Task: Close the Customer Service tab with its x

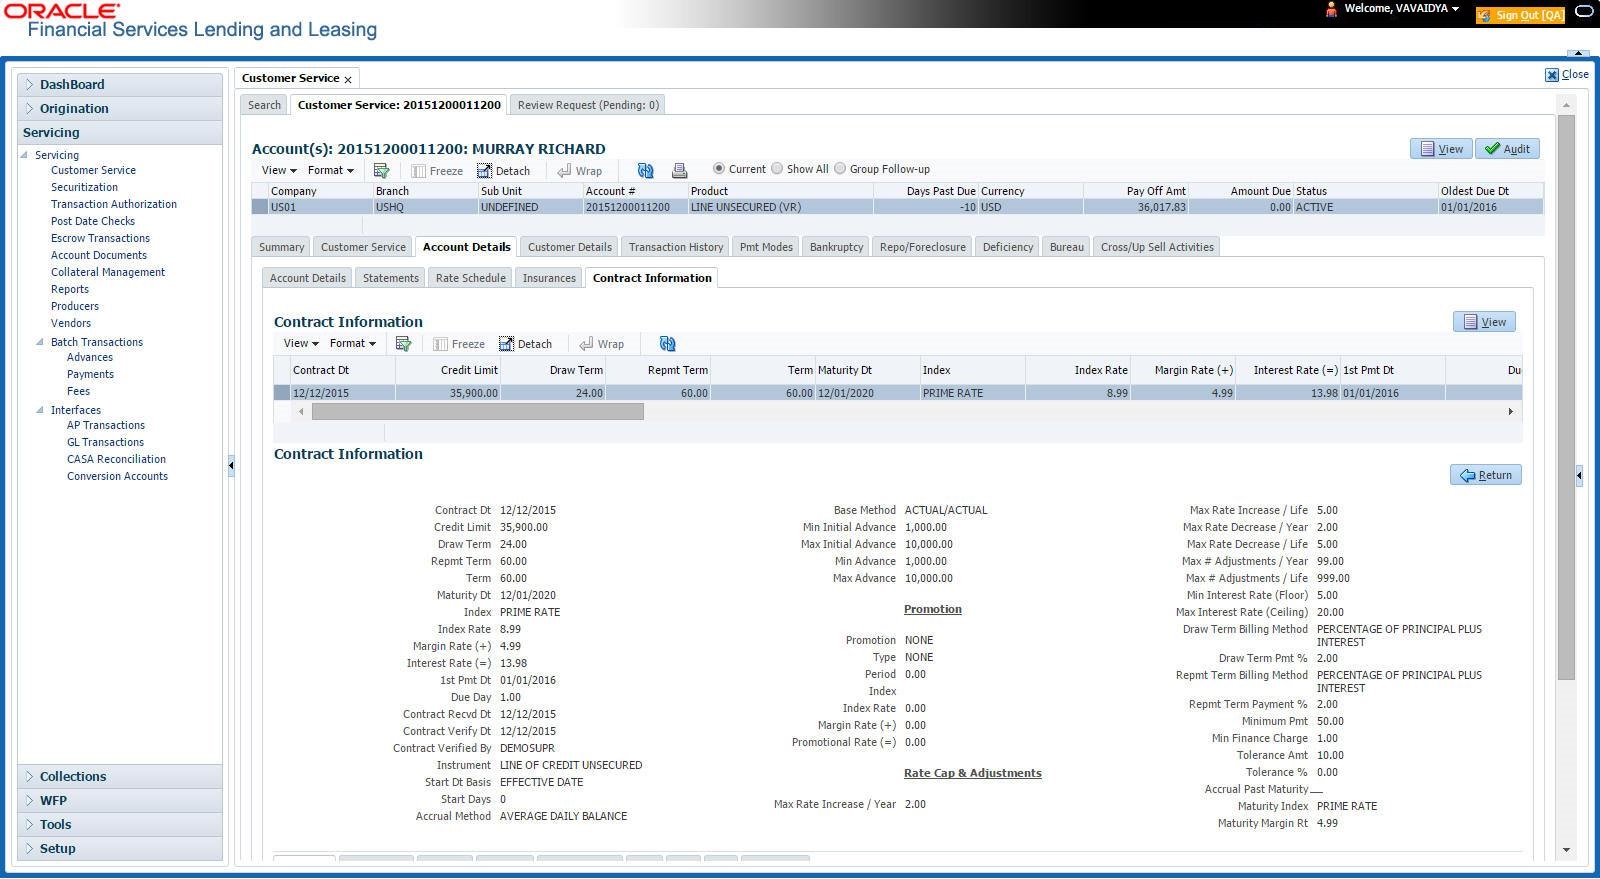Action: click(348, 79)
